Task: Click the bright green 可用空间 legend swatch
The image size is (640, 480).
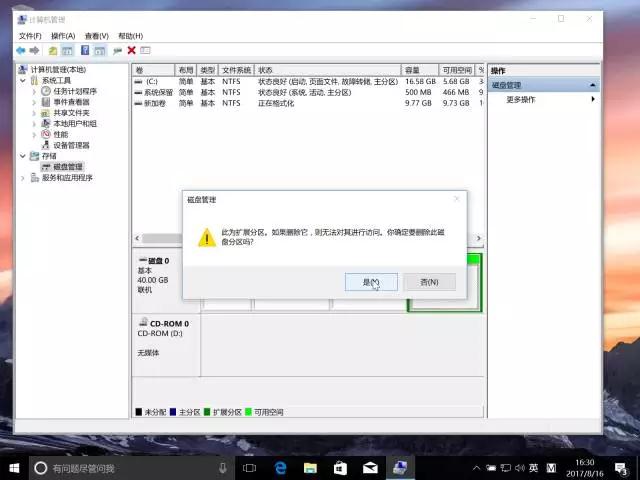Action: [249, 412]
